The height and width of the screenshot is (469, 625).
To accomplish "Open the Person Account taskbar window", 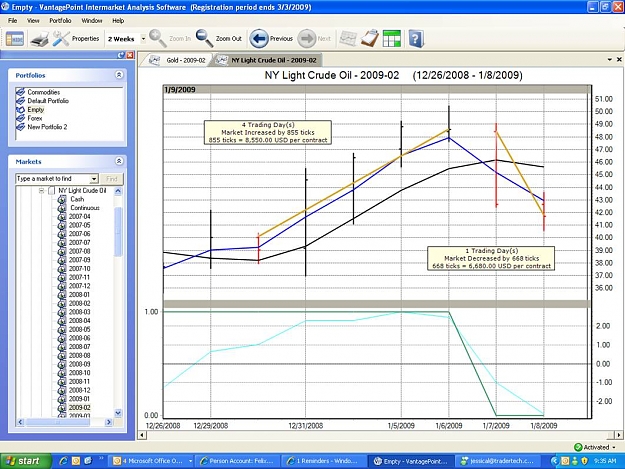I will tap(237, 461).
